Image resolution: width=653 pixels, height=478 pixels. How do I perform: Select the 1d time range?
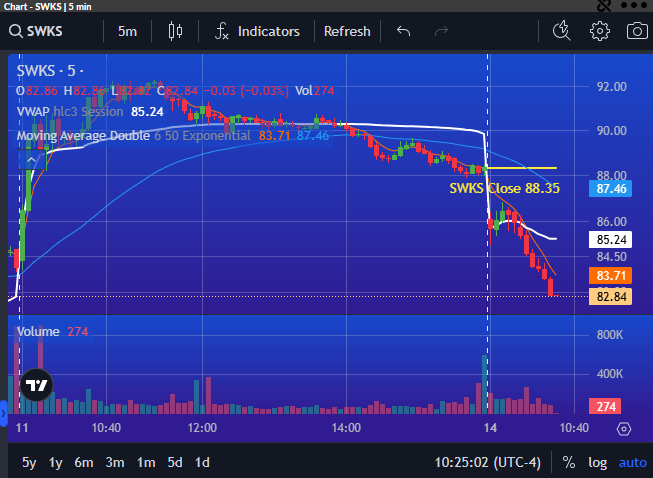pyautogui.click(x=202, y=463)
